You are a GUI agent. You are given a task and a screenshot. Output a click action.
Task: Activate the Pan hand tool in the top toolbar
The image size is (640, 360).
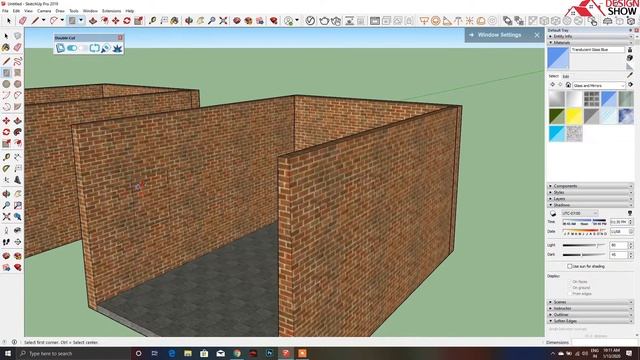(x=200, y=20)
